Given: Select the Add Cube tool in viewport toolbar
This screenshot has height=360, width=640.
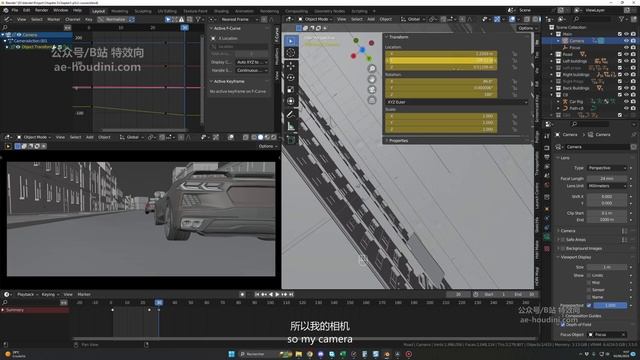Looking at the screenshot, I should pyautogui.click(x=291, y=140).
